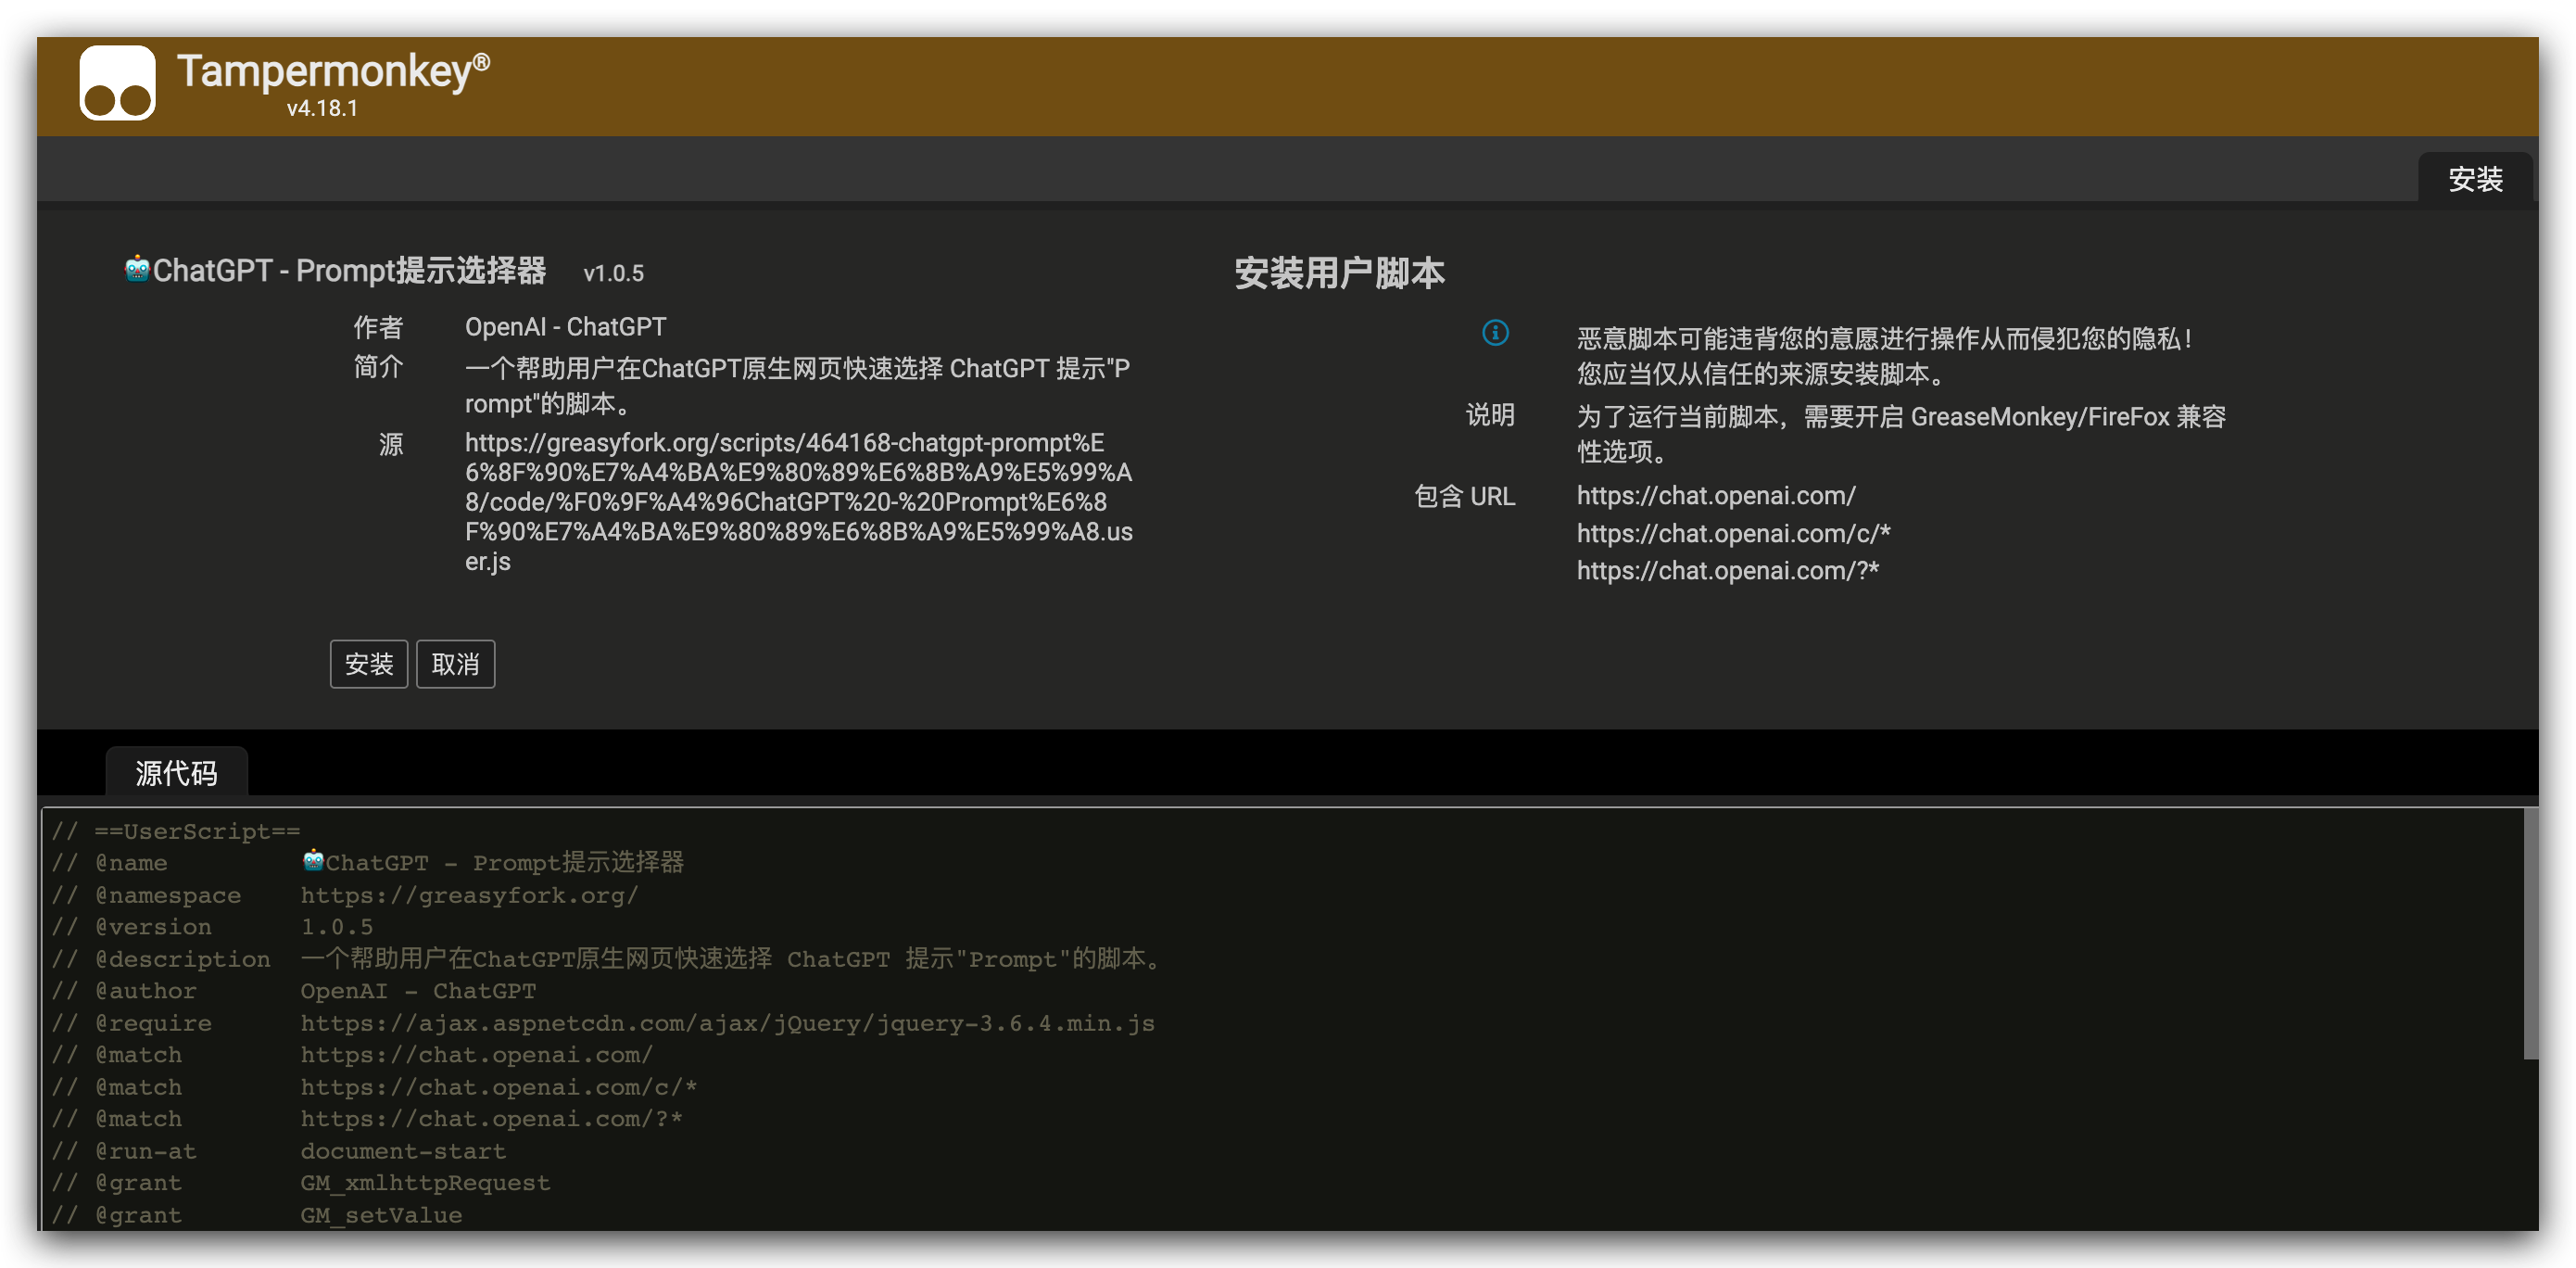The width and height of the screenshot is (2576, 1268).
Task: Click the @namespace line in source code
Action: tap(345, 895)
